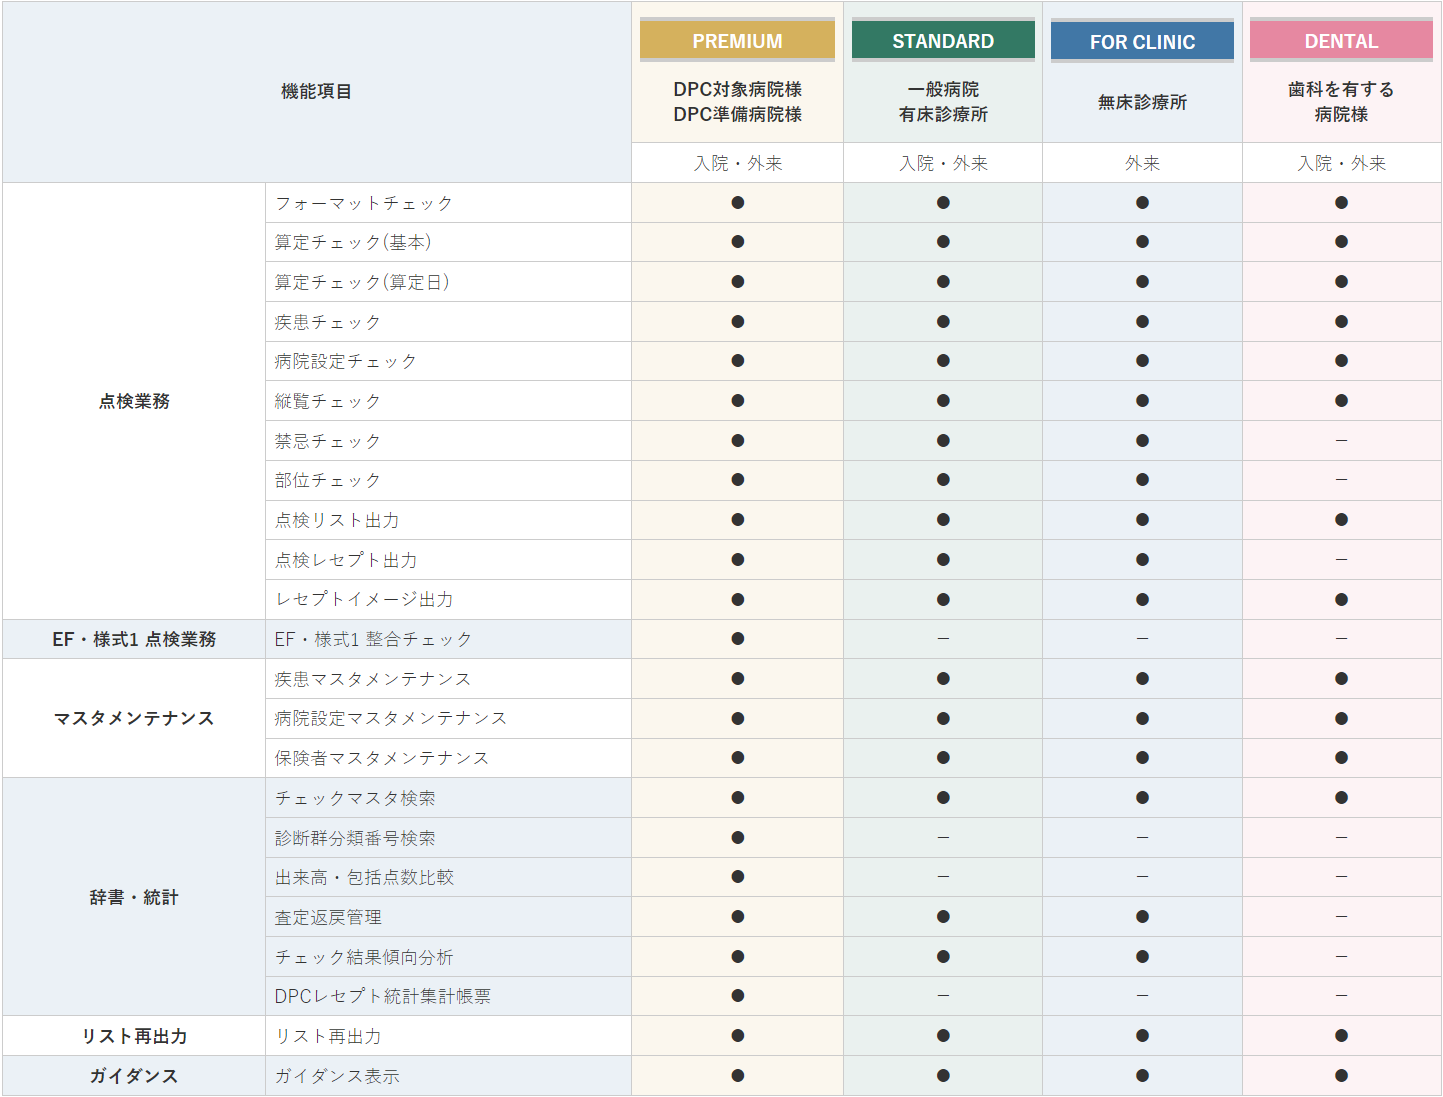The height and width of the screenshot is (1097, 1443).
Task: Click the 保険者マスタメンテナンス feature label
Action: tap(382, 758)
